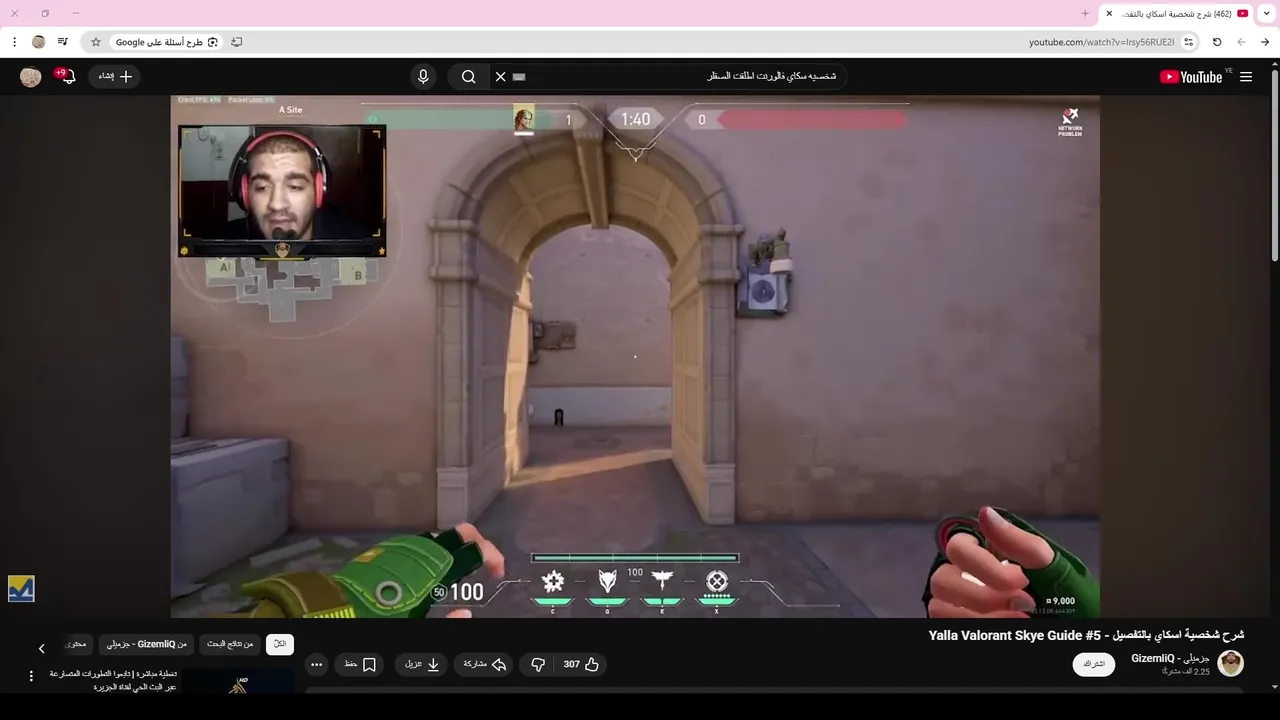Open the YouTube notifications bell
Image resolution: width=1280 pixels, height=720 pixels.
tap(67, 77)
